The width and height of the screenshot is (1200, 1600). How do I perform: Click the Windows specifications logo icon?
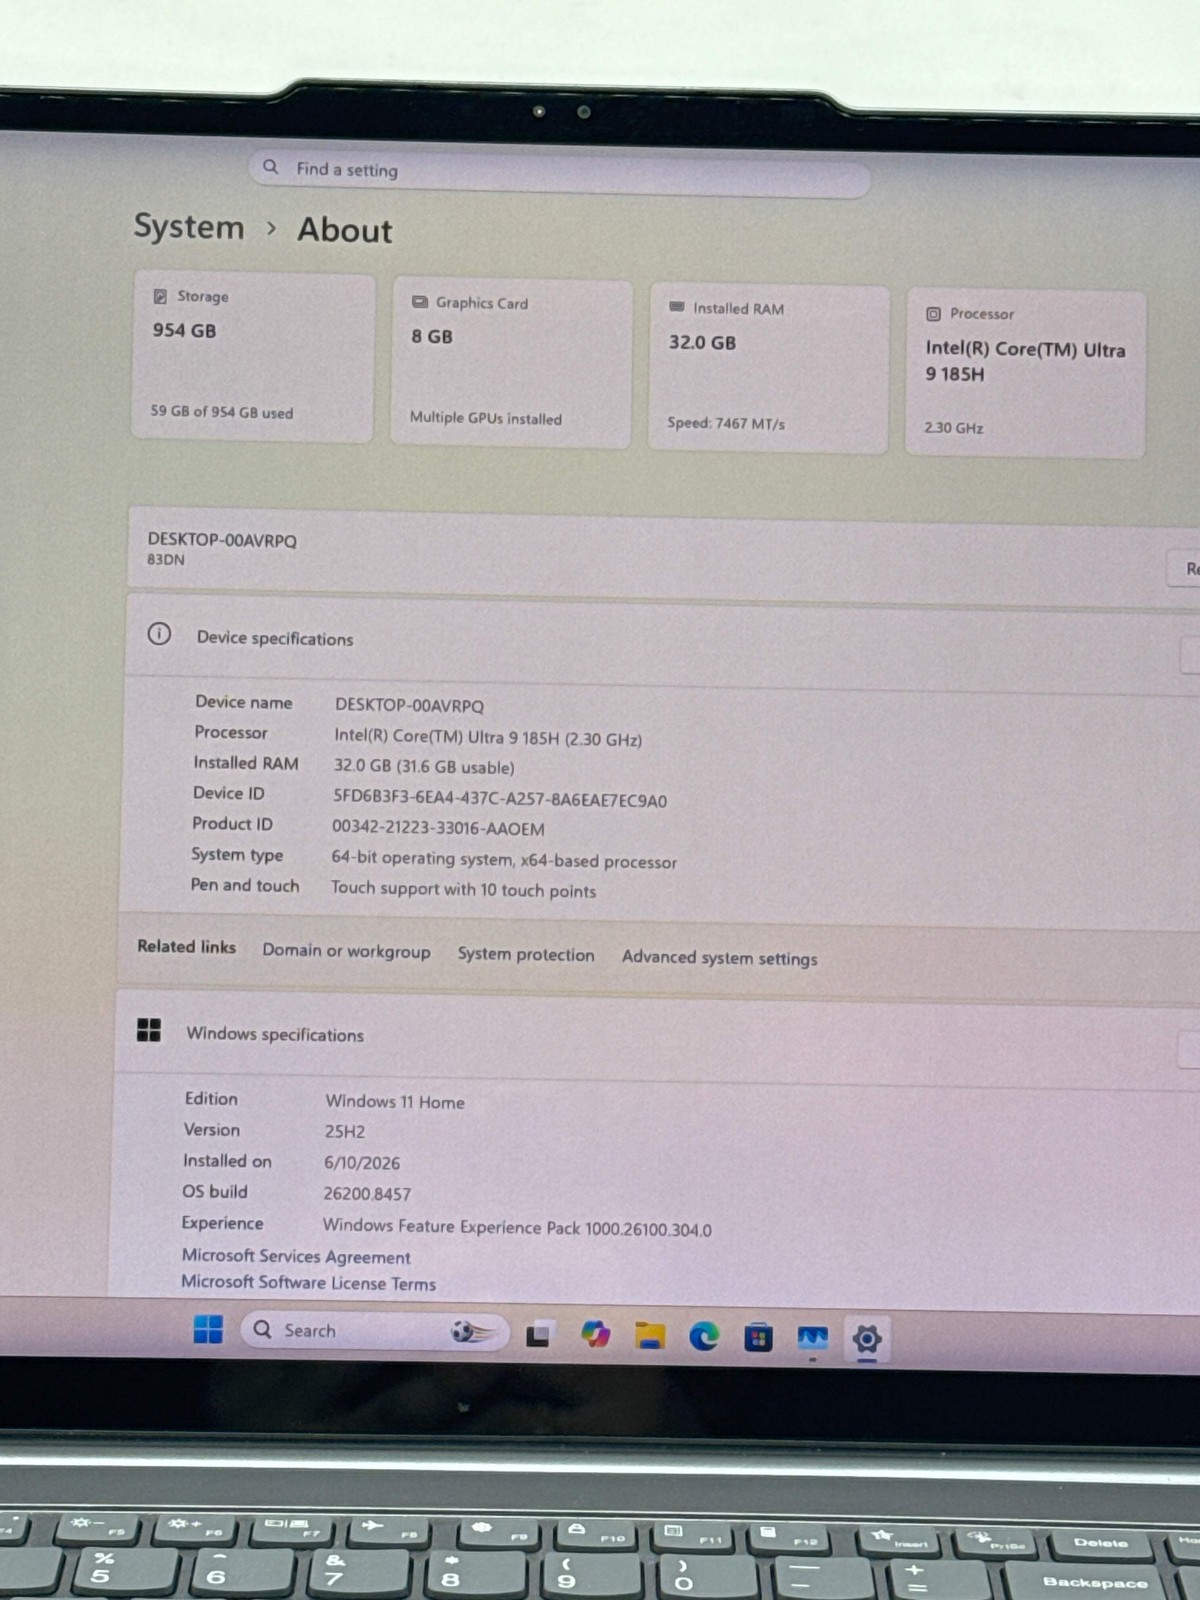pyautogui.click(x=149, y=1030)
